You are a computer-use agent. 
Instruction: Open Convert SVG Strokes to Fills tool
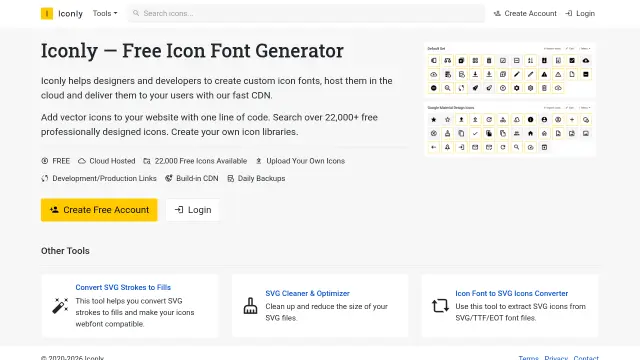123,287
